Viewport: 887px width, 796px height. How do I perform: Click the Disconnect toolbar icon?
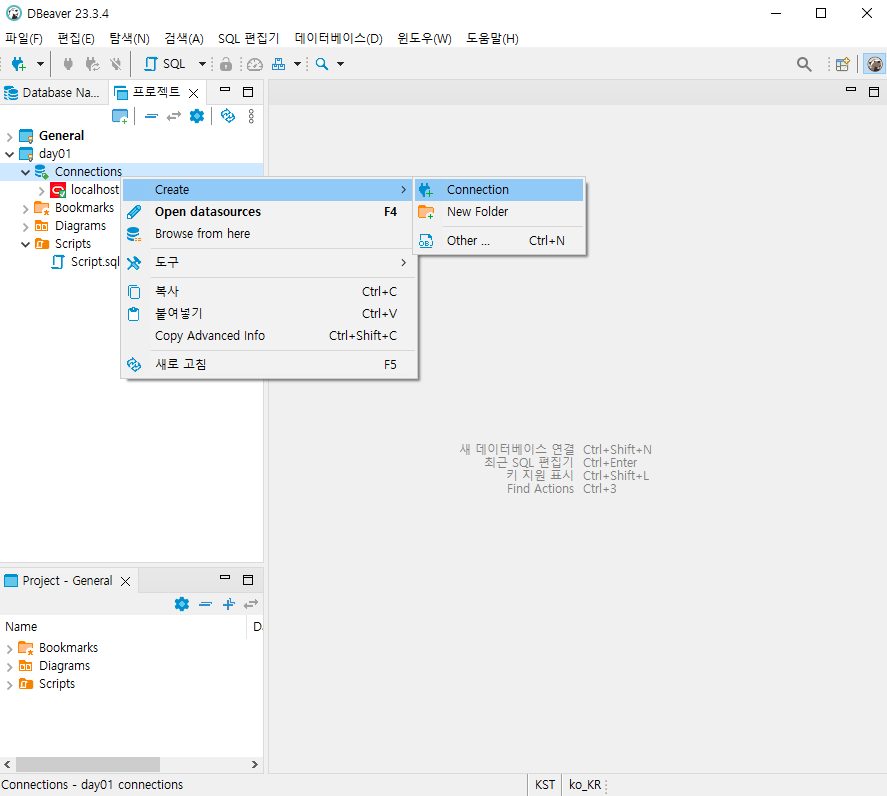tap(115, 64)
